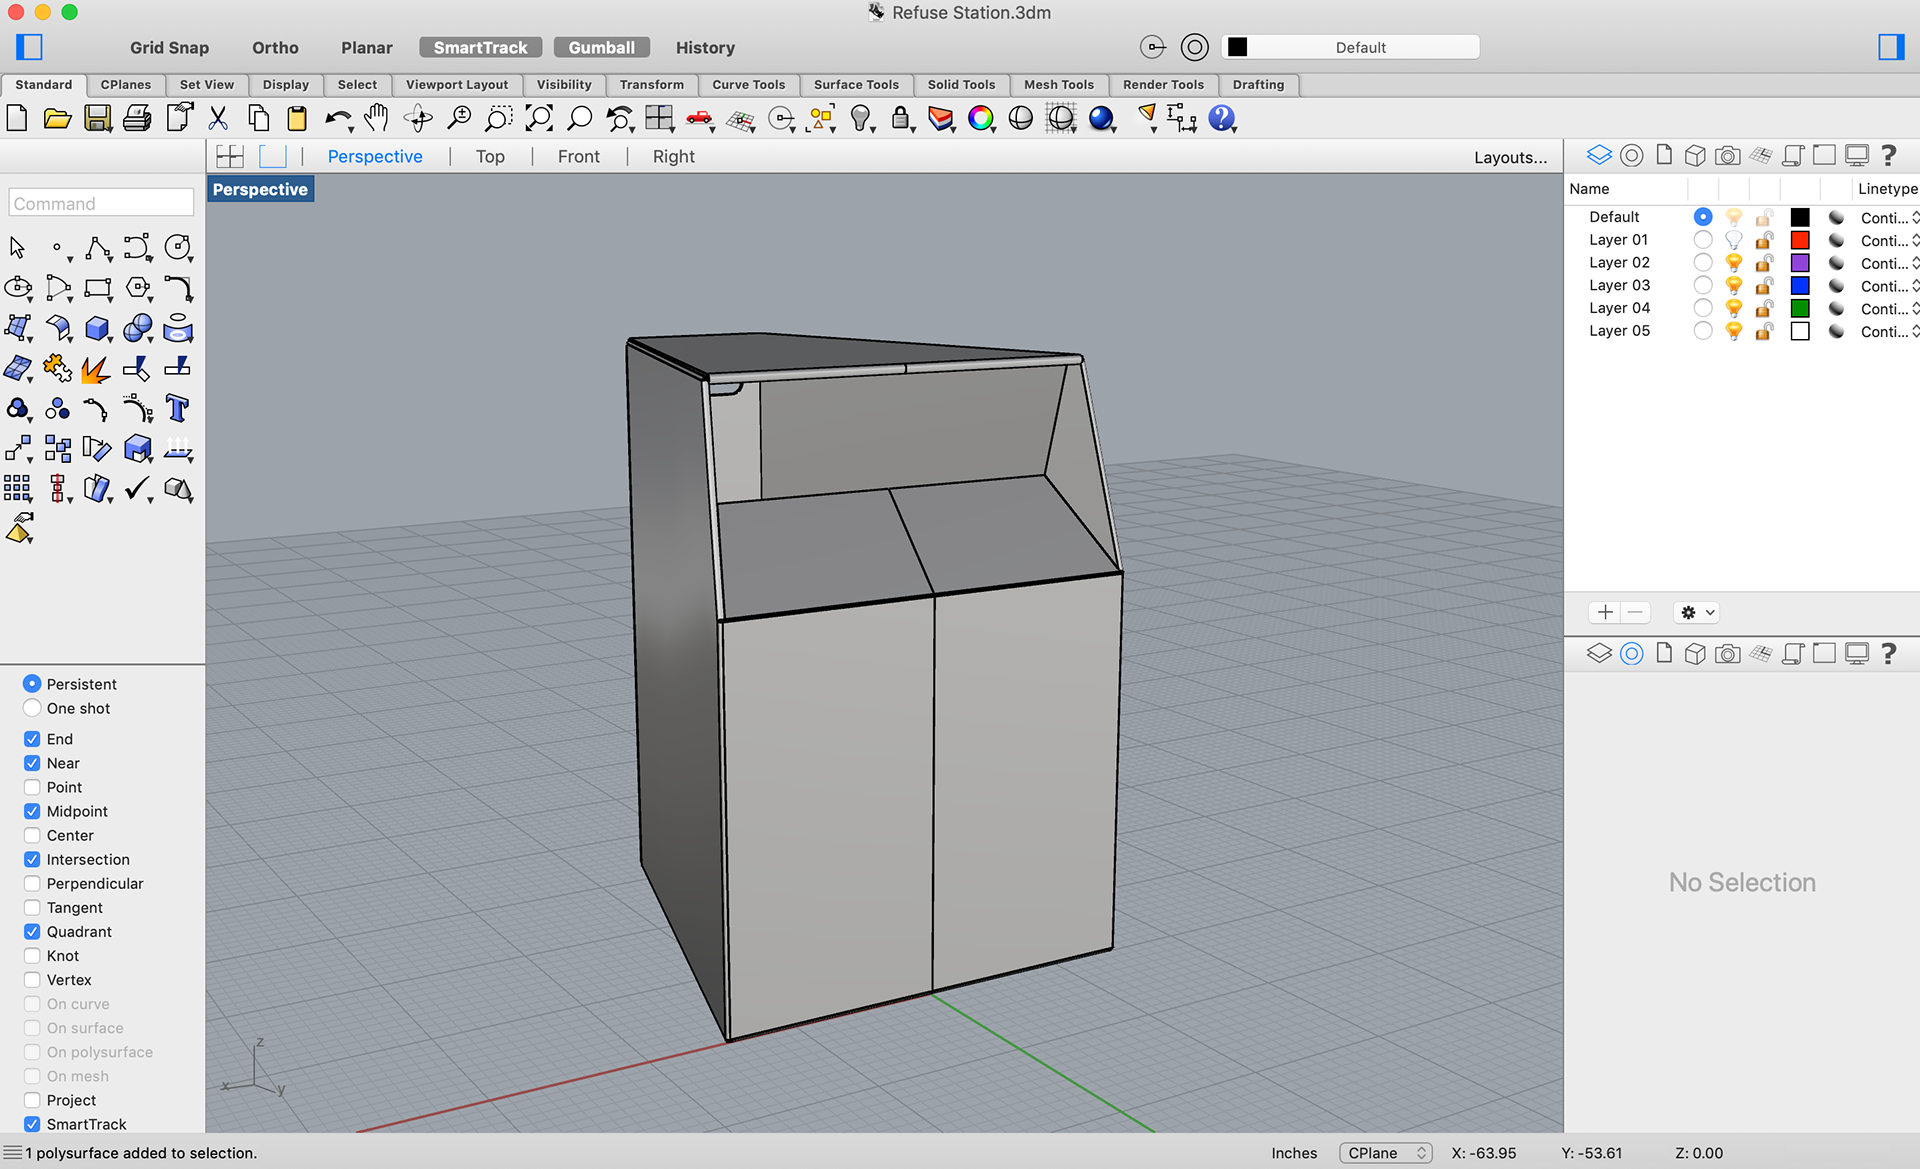Click the green color swatch of Layer 04
The width and height of the screenshot is (1920, 1169).
(x=1800, y=308)
